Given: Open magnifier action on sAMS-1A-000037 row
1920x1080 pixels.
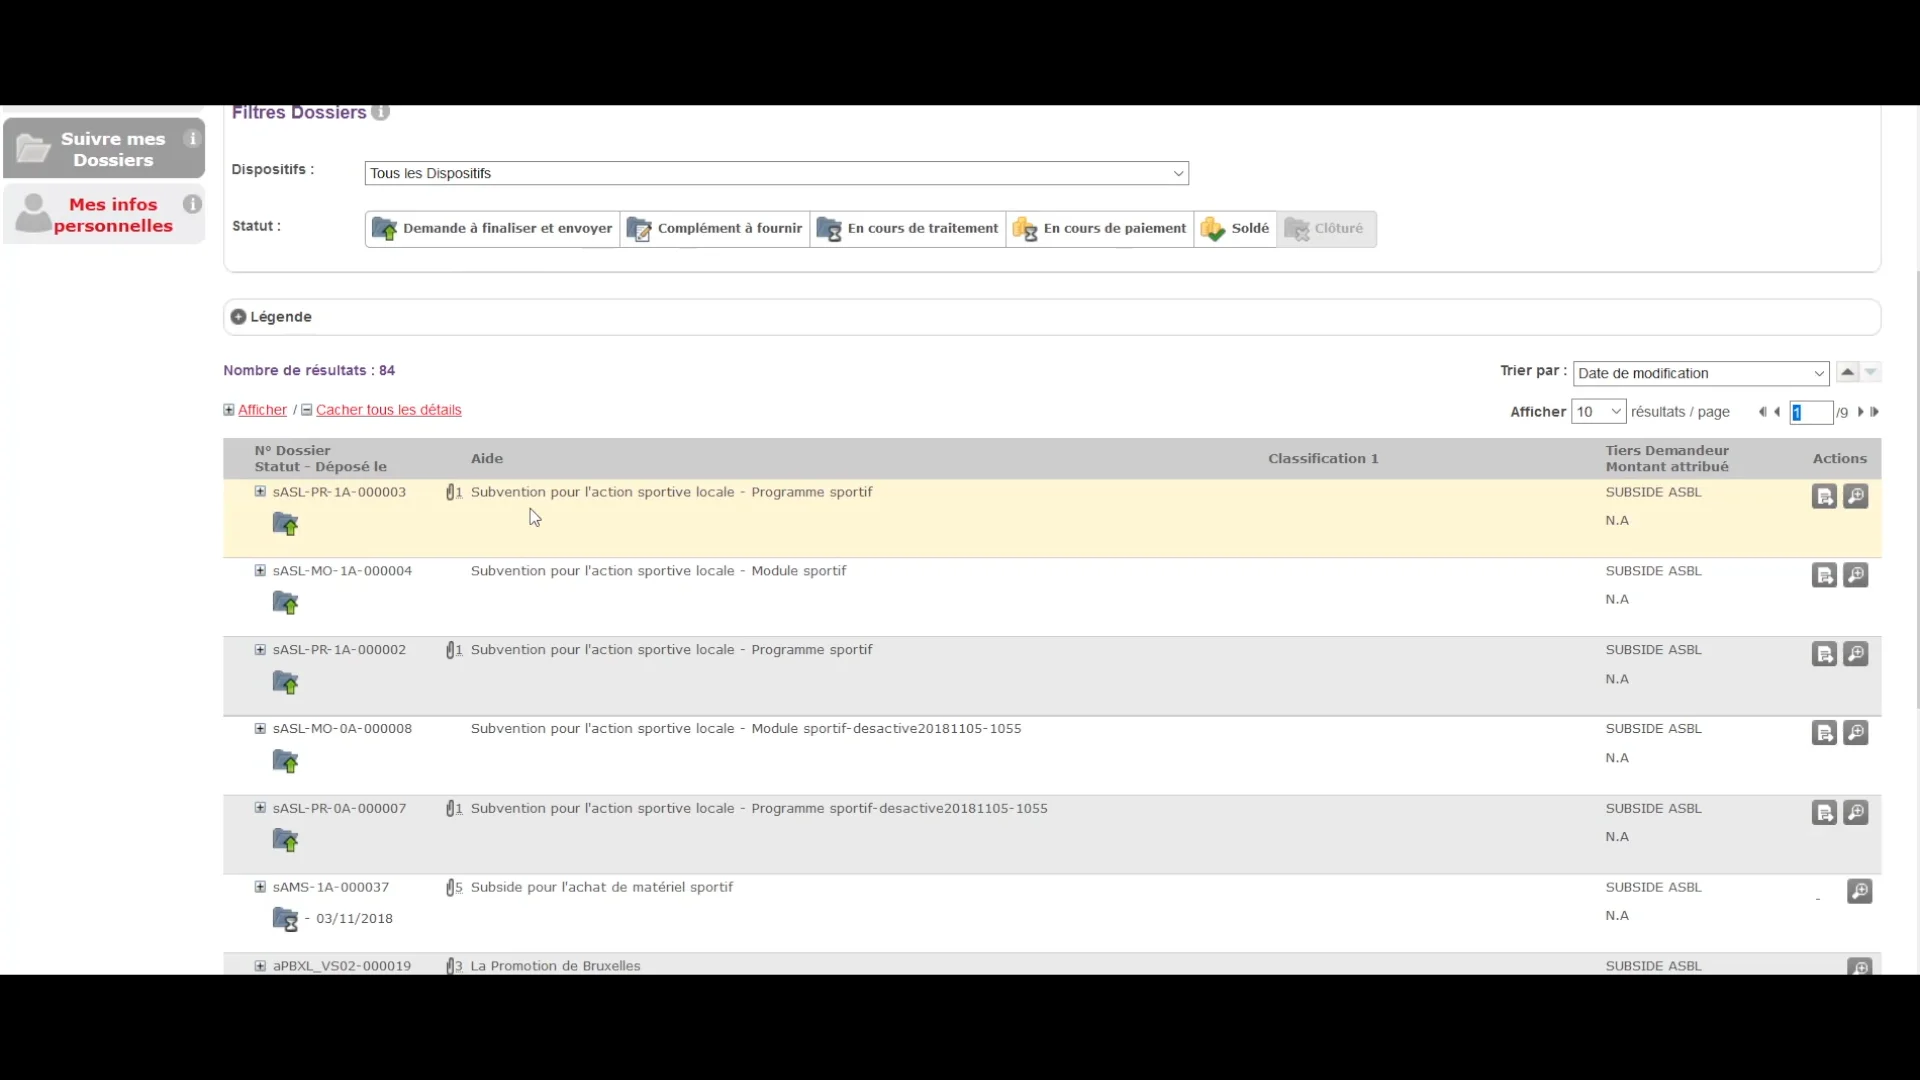Looking at the screenshot, I should tap(1859, 891).
